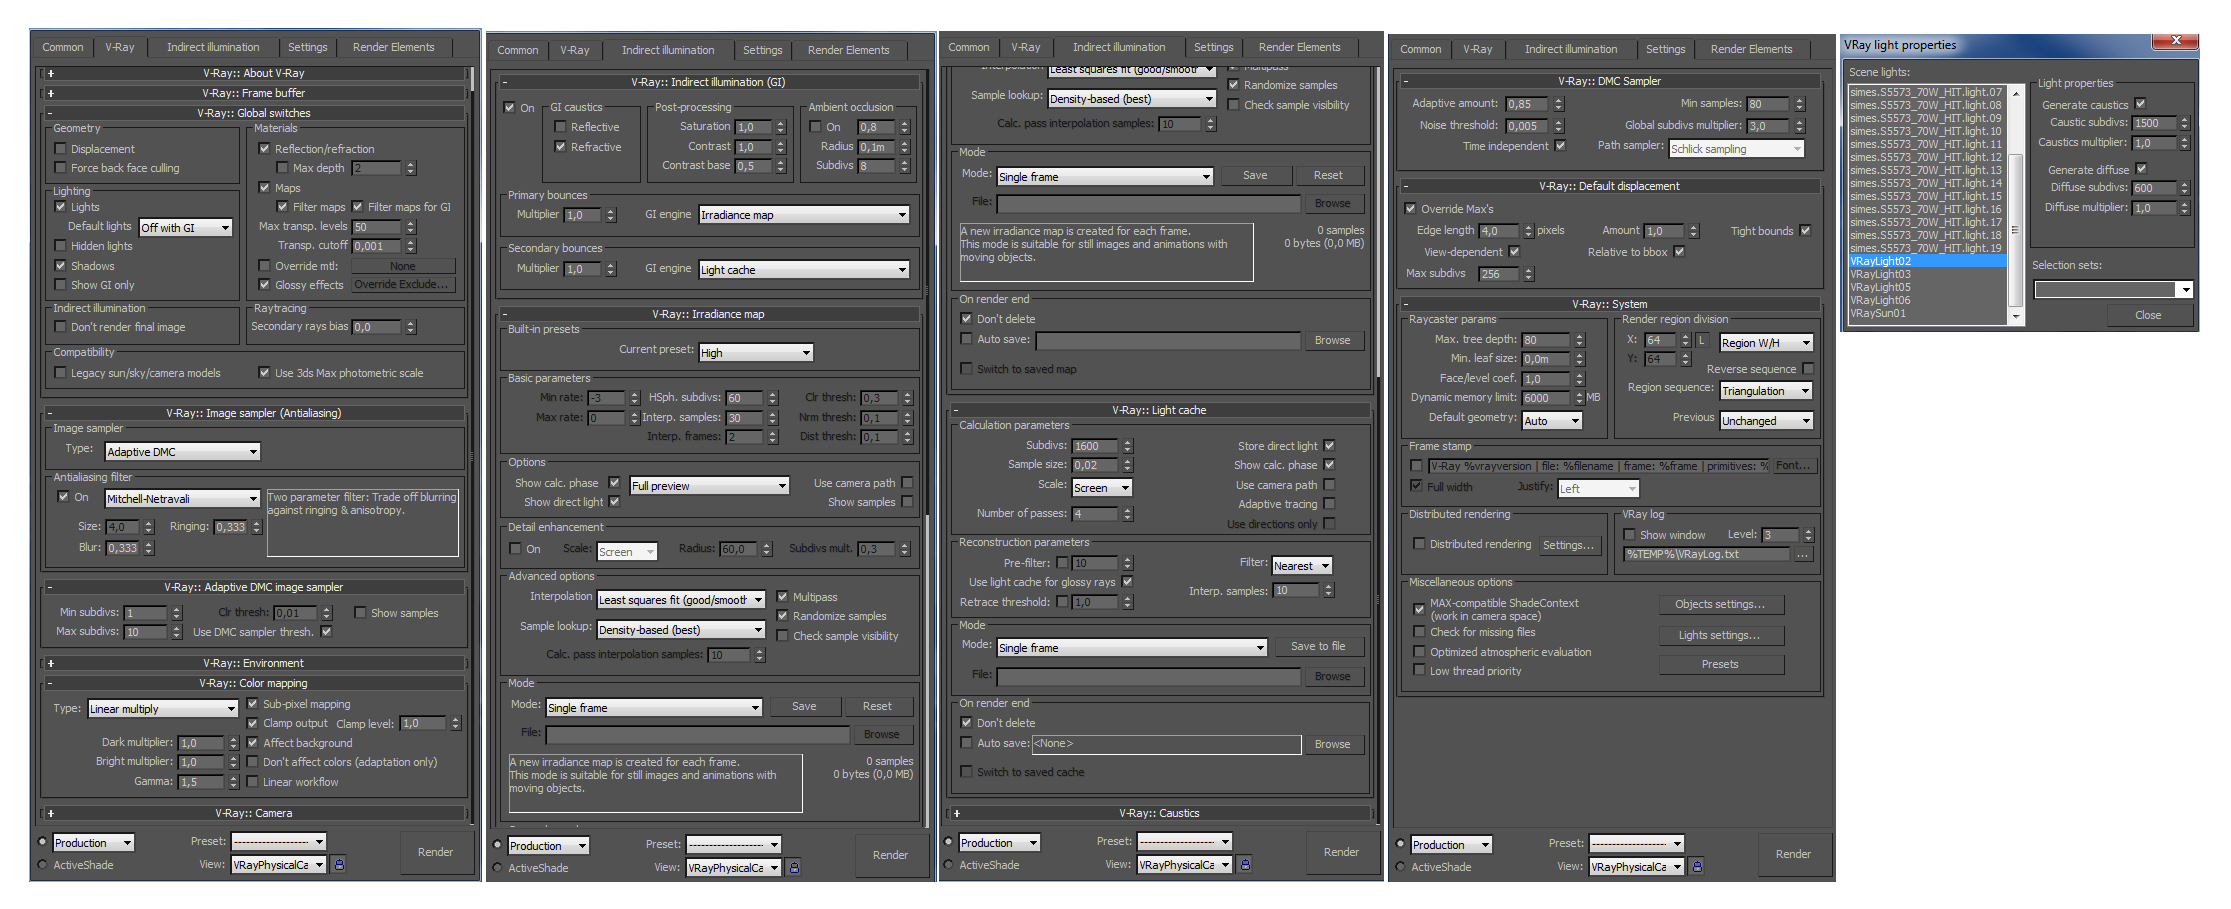Click the Lights settings... button
Screen dimensions: 2231x909
[1720, 635]
